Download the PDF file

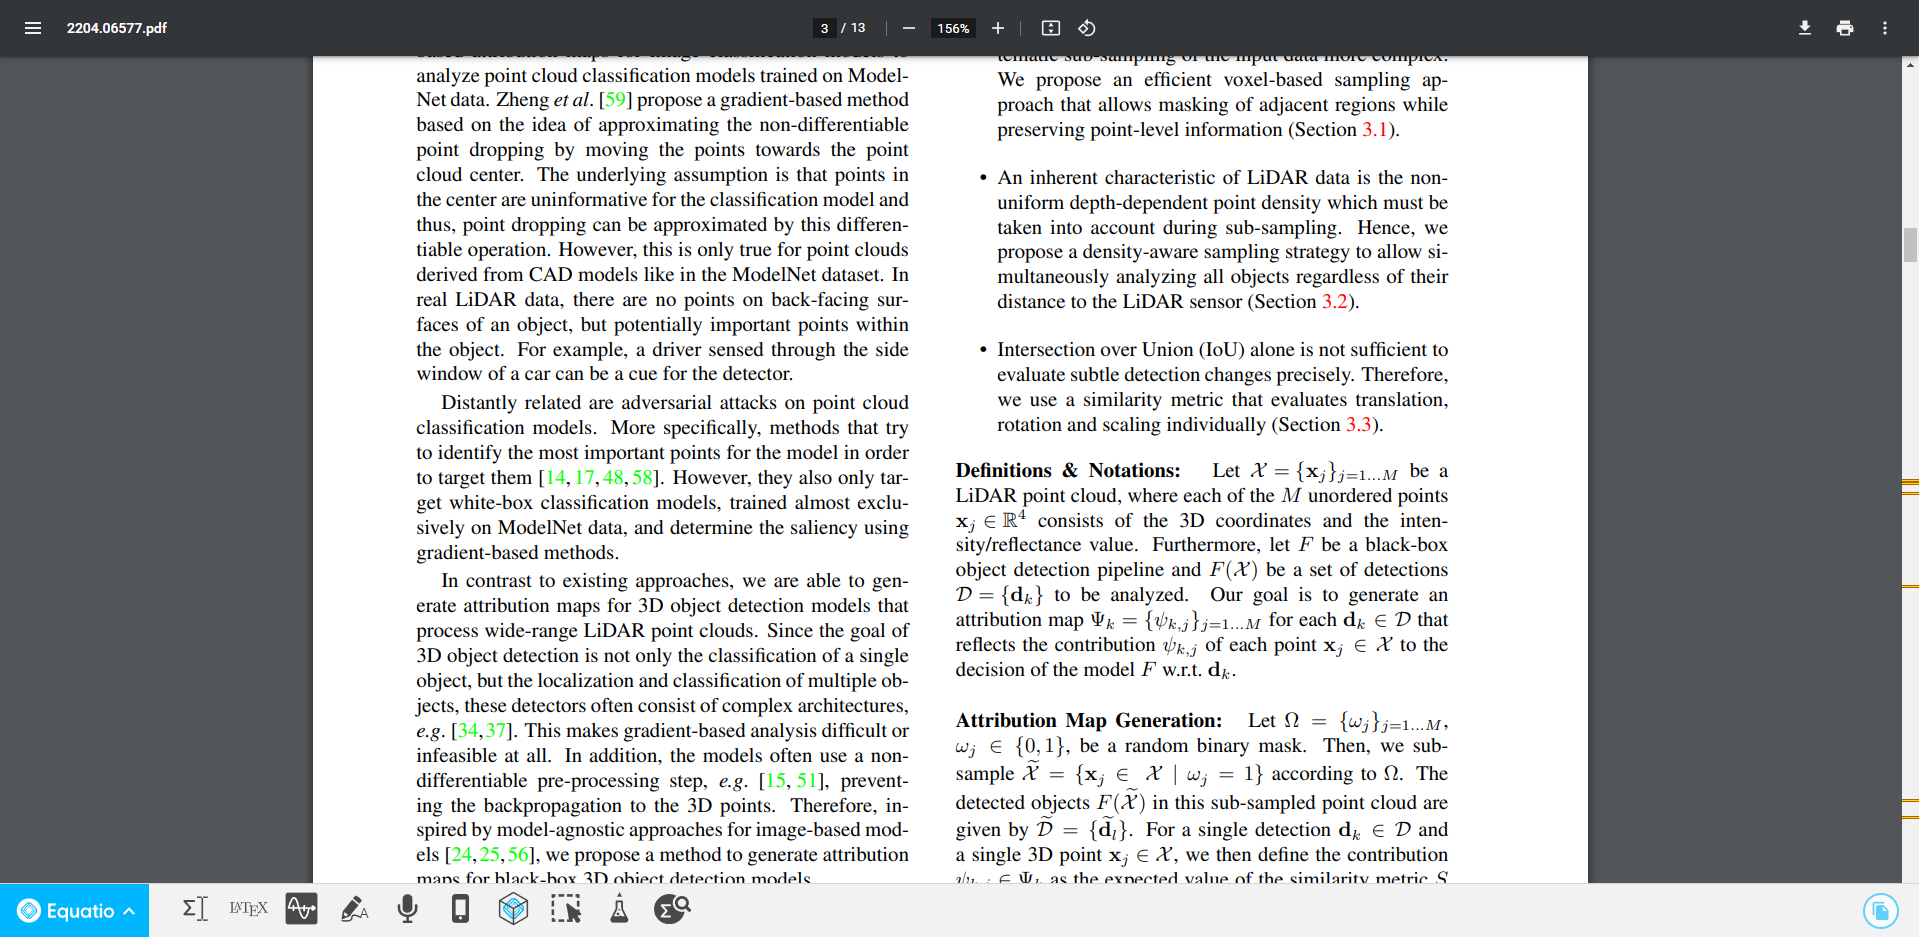(x=1804, y=28)
